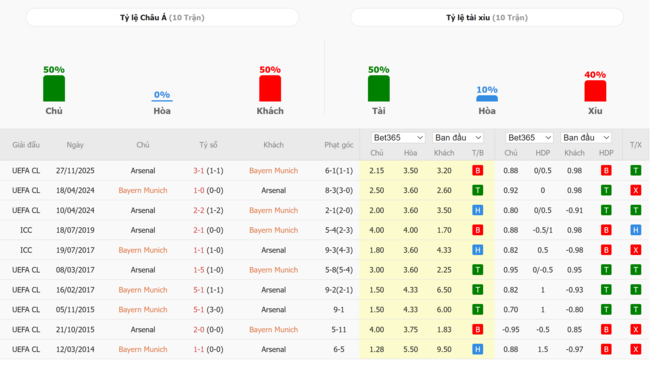Click the Phạt góc column header
650x365 pixels.
(339, 145)
